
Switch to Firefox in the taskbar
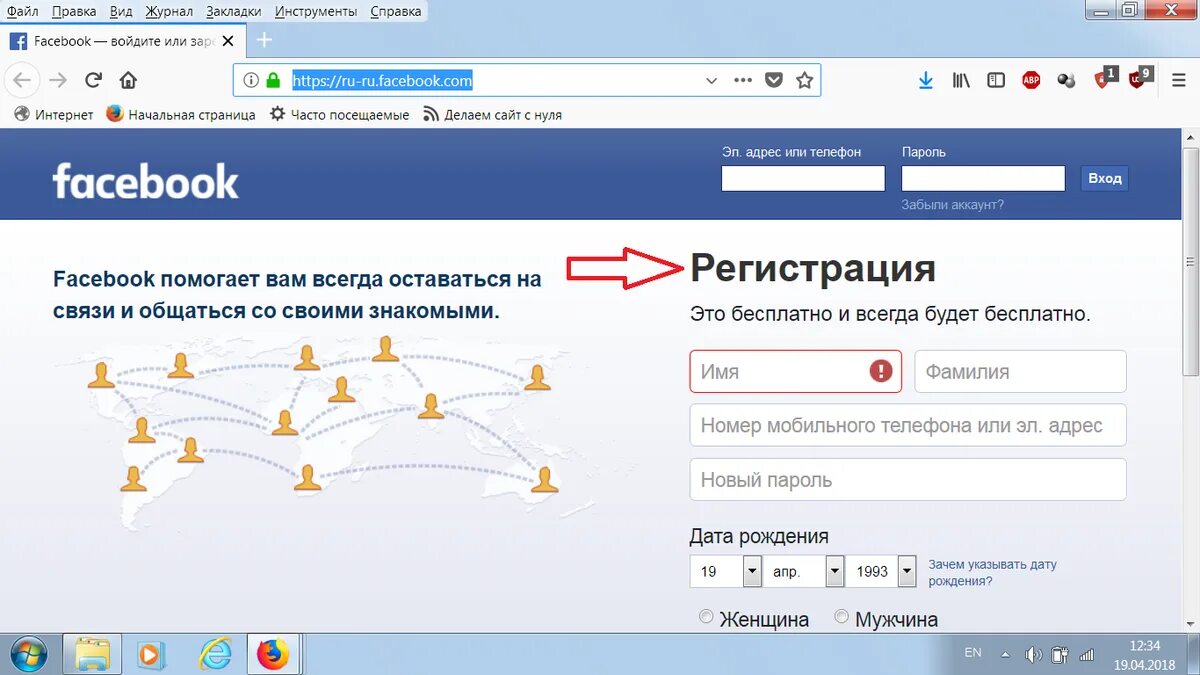pos(272,654)
